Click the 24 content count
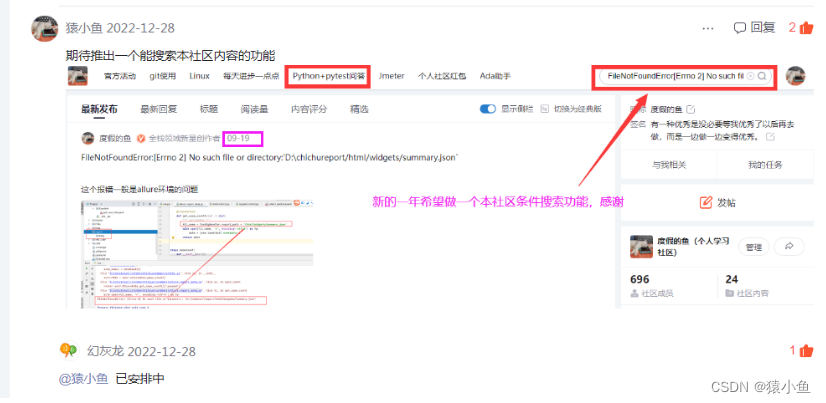This screenshot has width=826, height=403. [732, 279]
